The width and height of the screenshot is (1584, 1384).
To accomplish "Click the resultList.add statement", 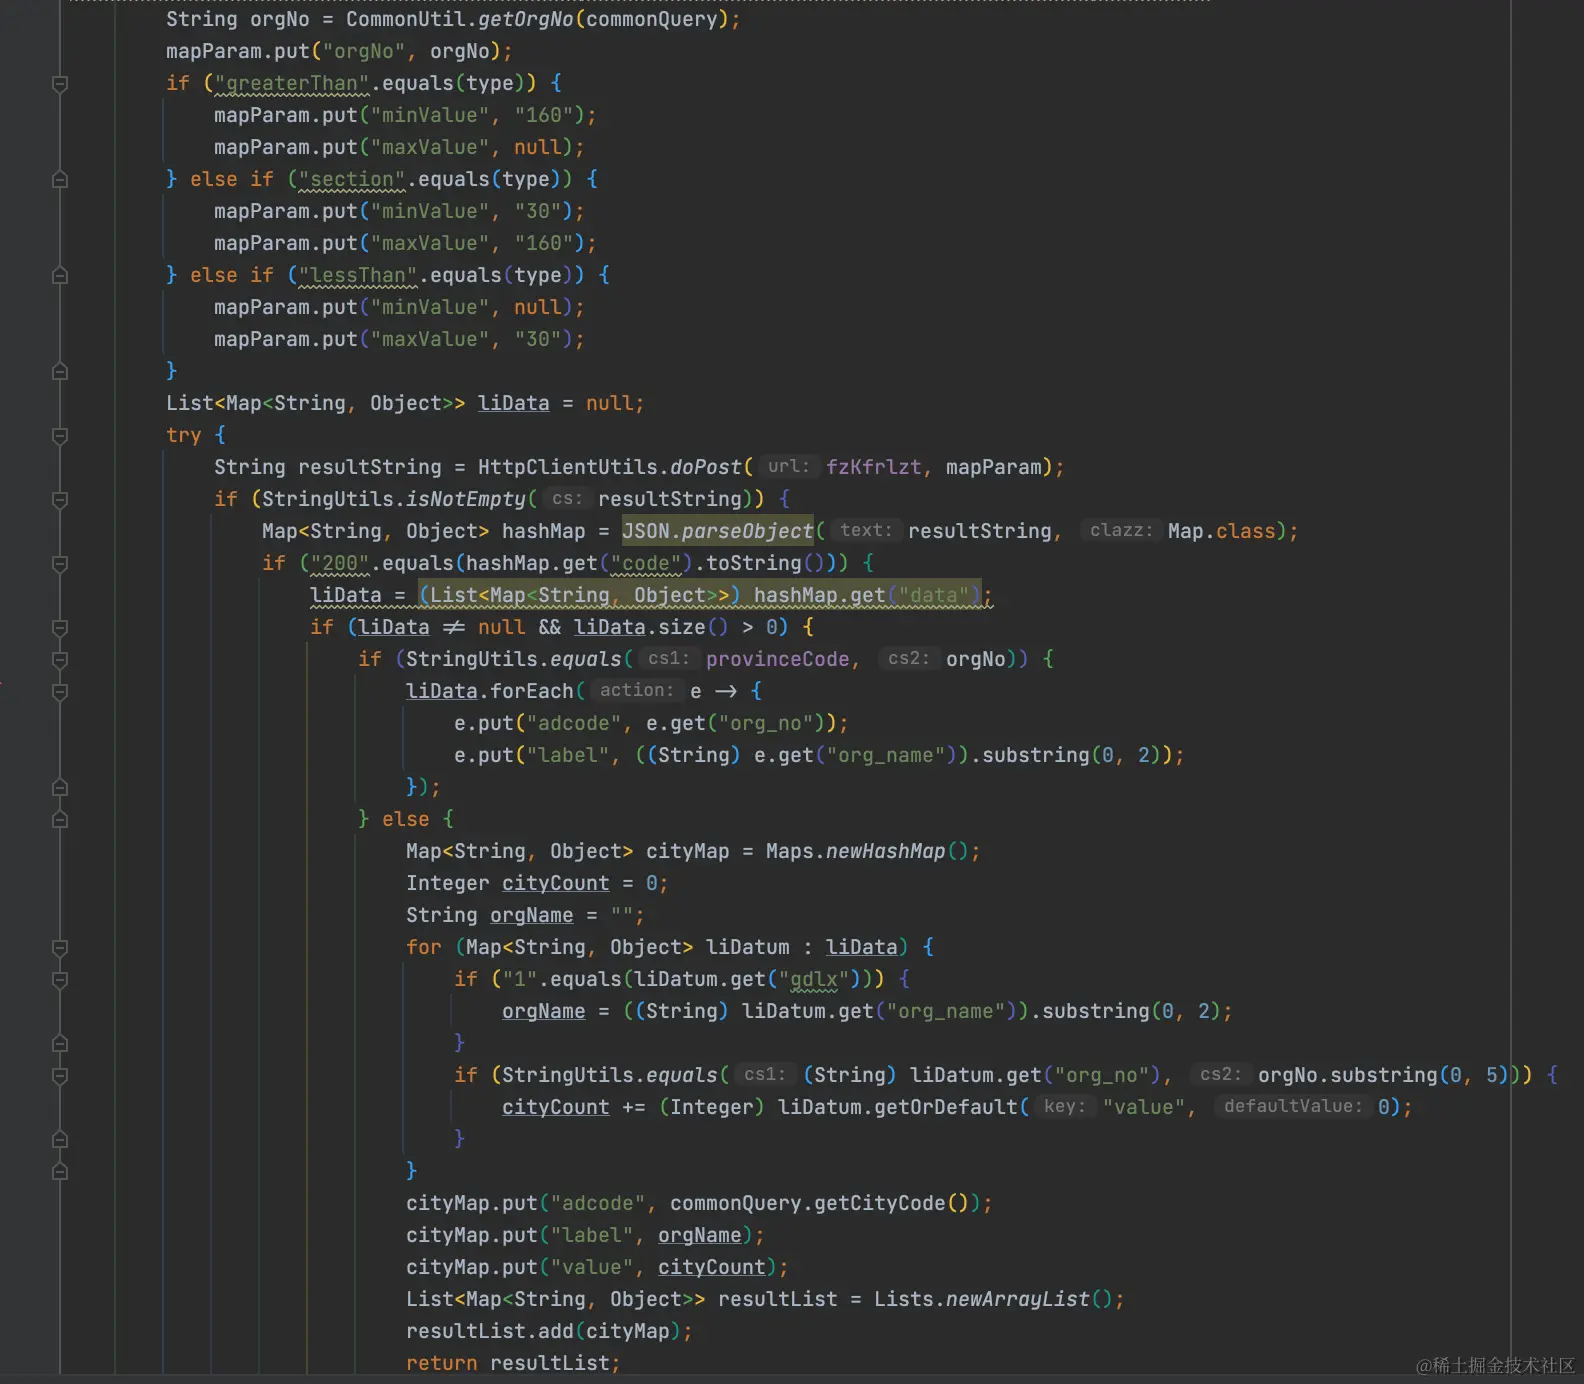I will pyautogui.click(x=549, y=1332).
